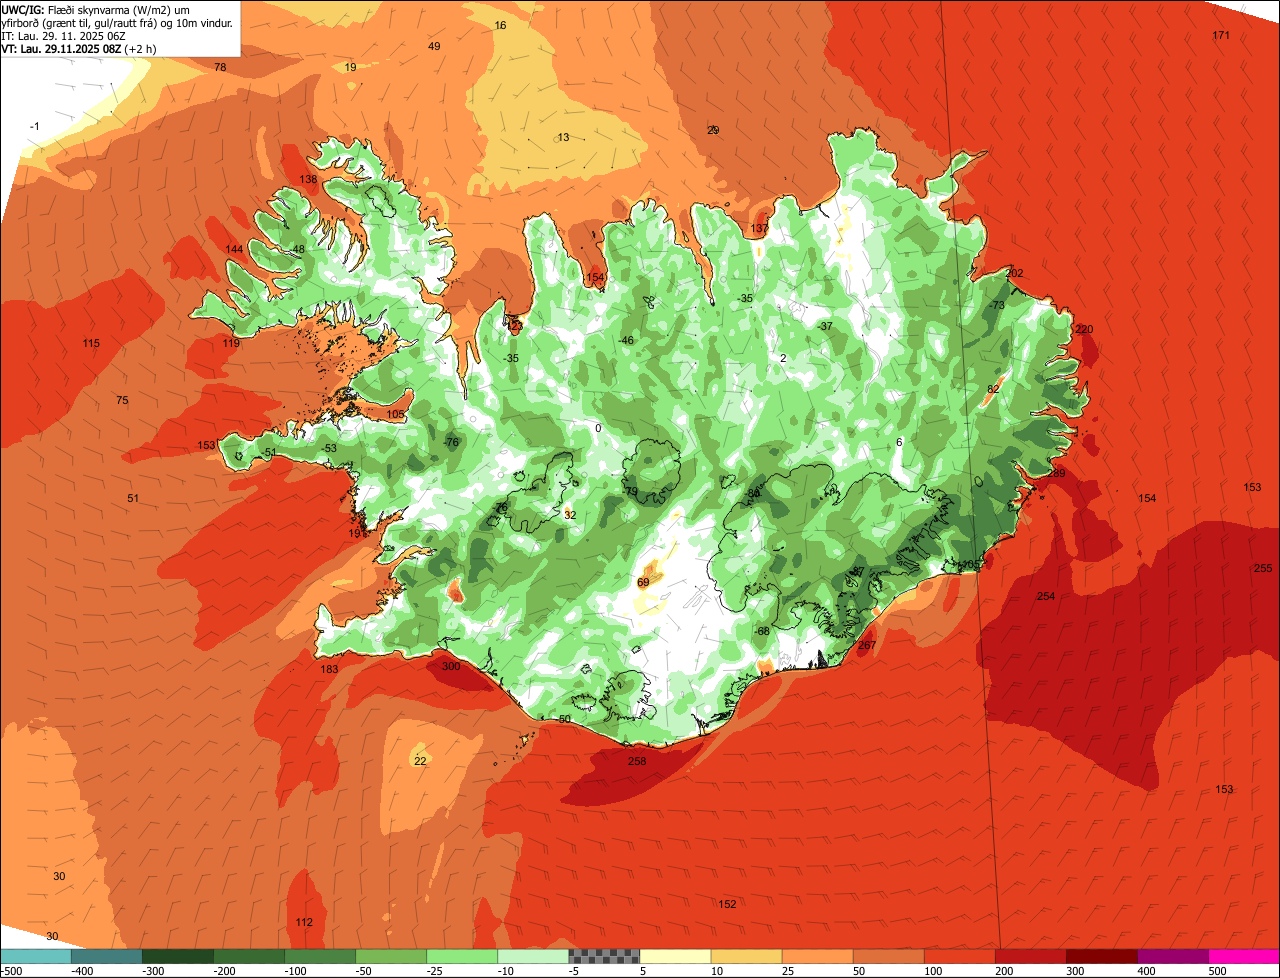Screen dimensions: 1280x978
Task: Click the map value -37
Action: [825, 326]
